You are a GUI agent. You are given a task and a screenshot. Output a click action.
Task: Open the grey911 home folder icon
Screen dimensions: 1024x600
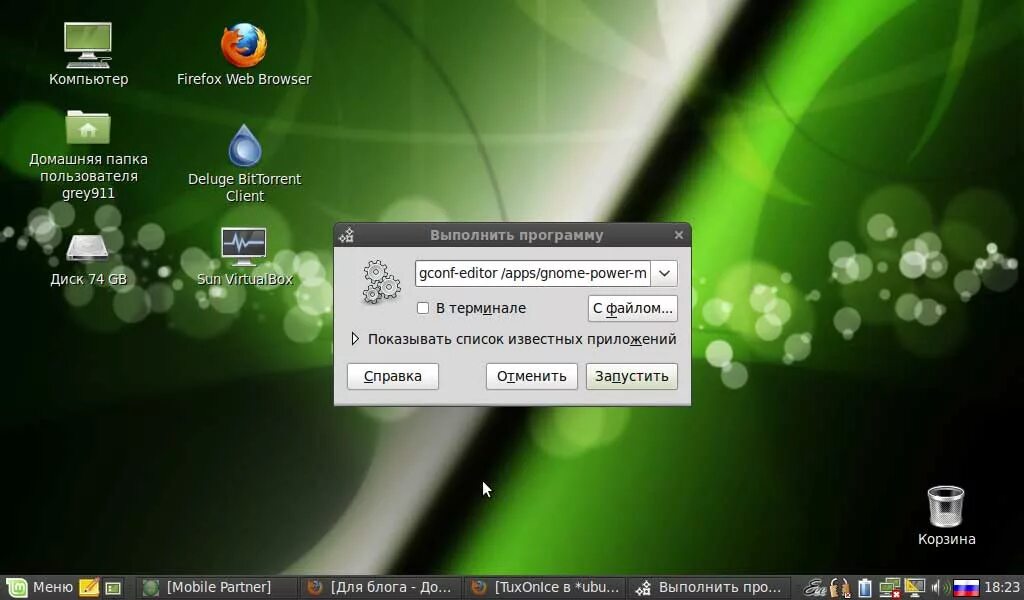pyautogui.click(x=88, y=127)
